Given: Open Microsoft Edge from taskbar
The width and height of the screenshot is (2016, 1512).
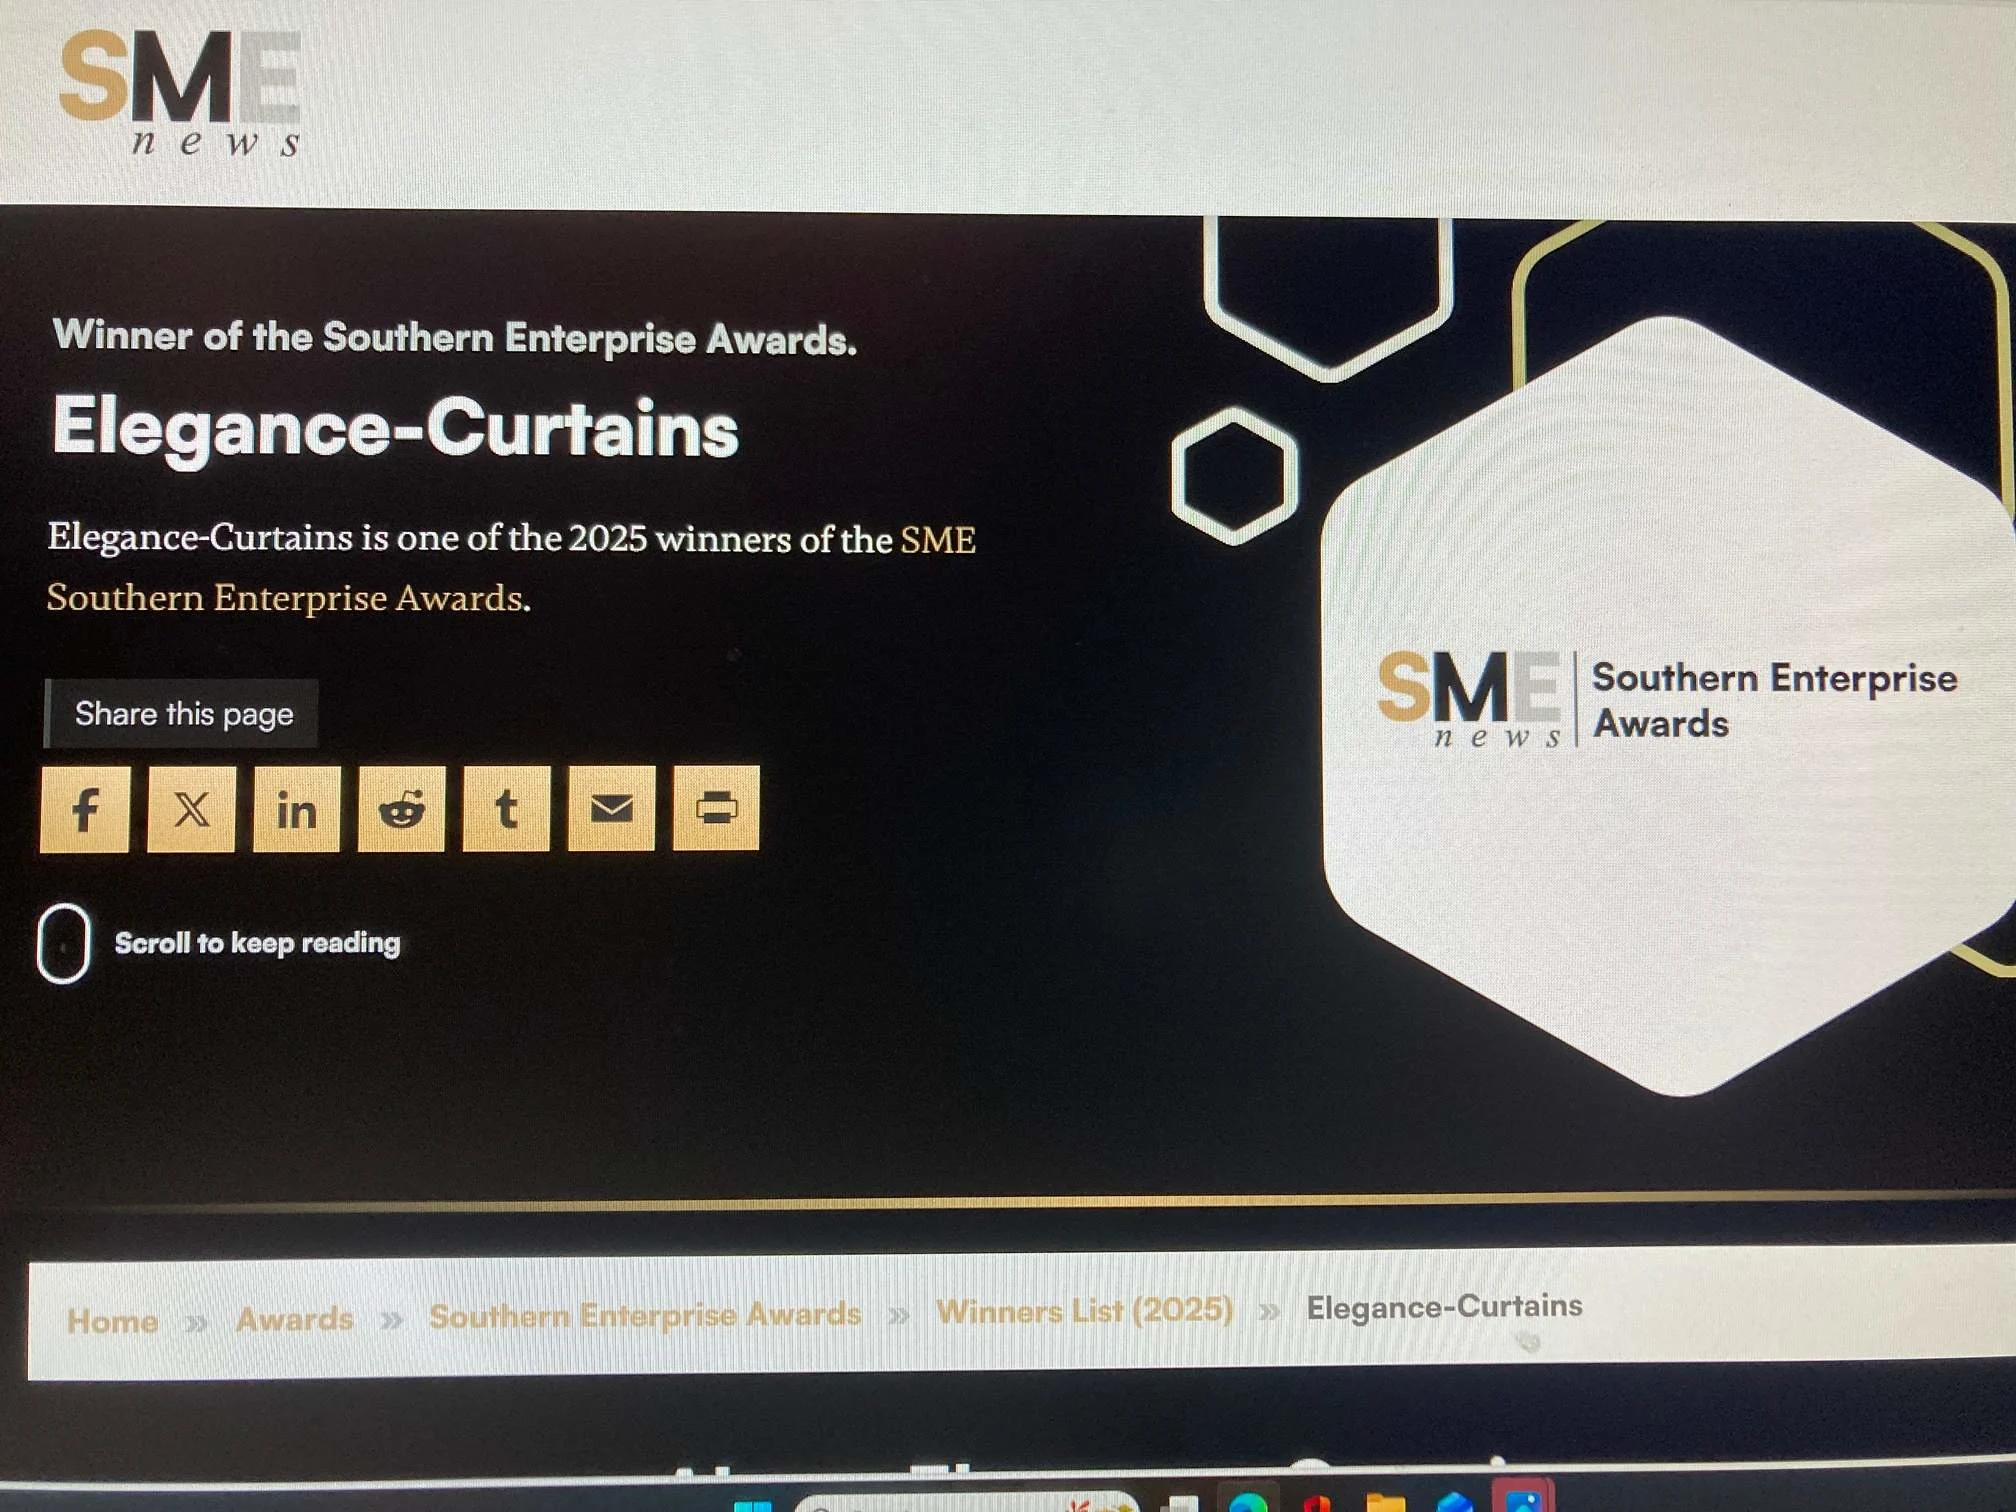Looking at the screenshot, I should (x=1247, y=1502).
